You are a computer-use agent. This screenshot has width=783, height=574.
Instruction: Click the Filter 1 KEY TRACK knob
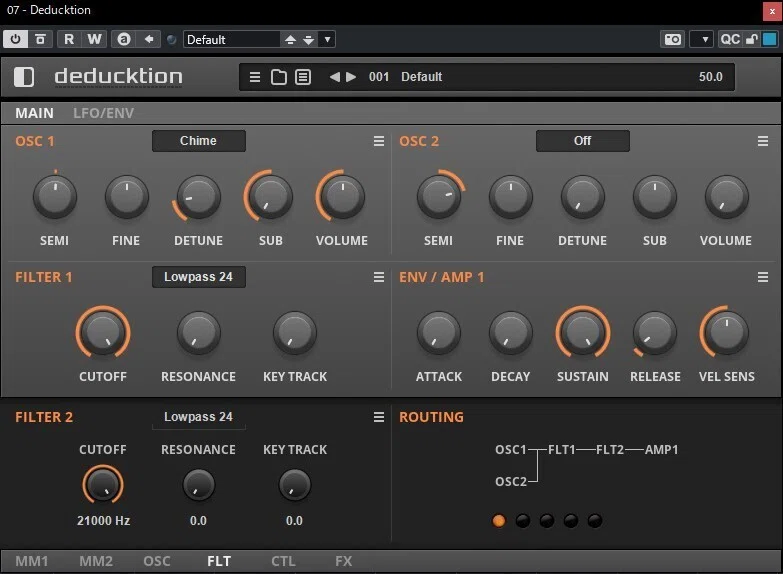[x=295, y=333]
